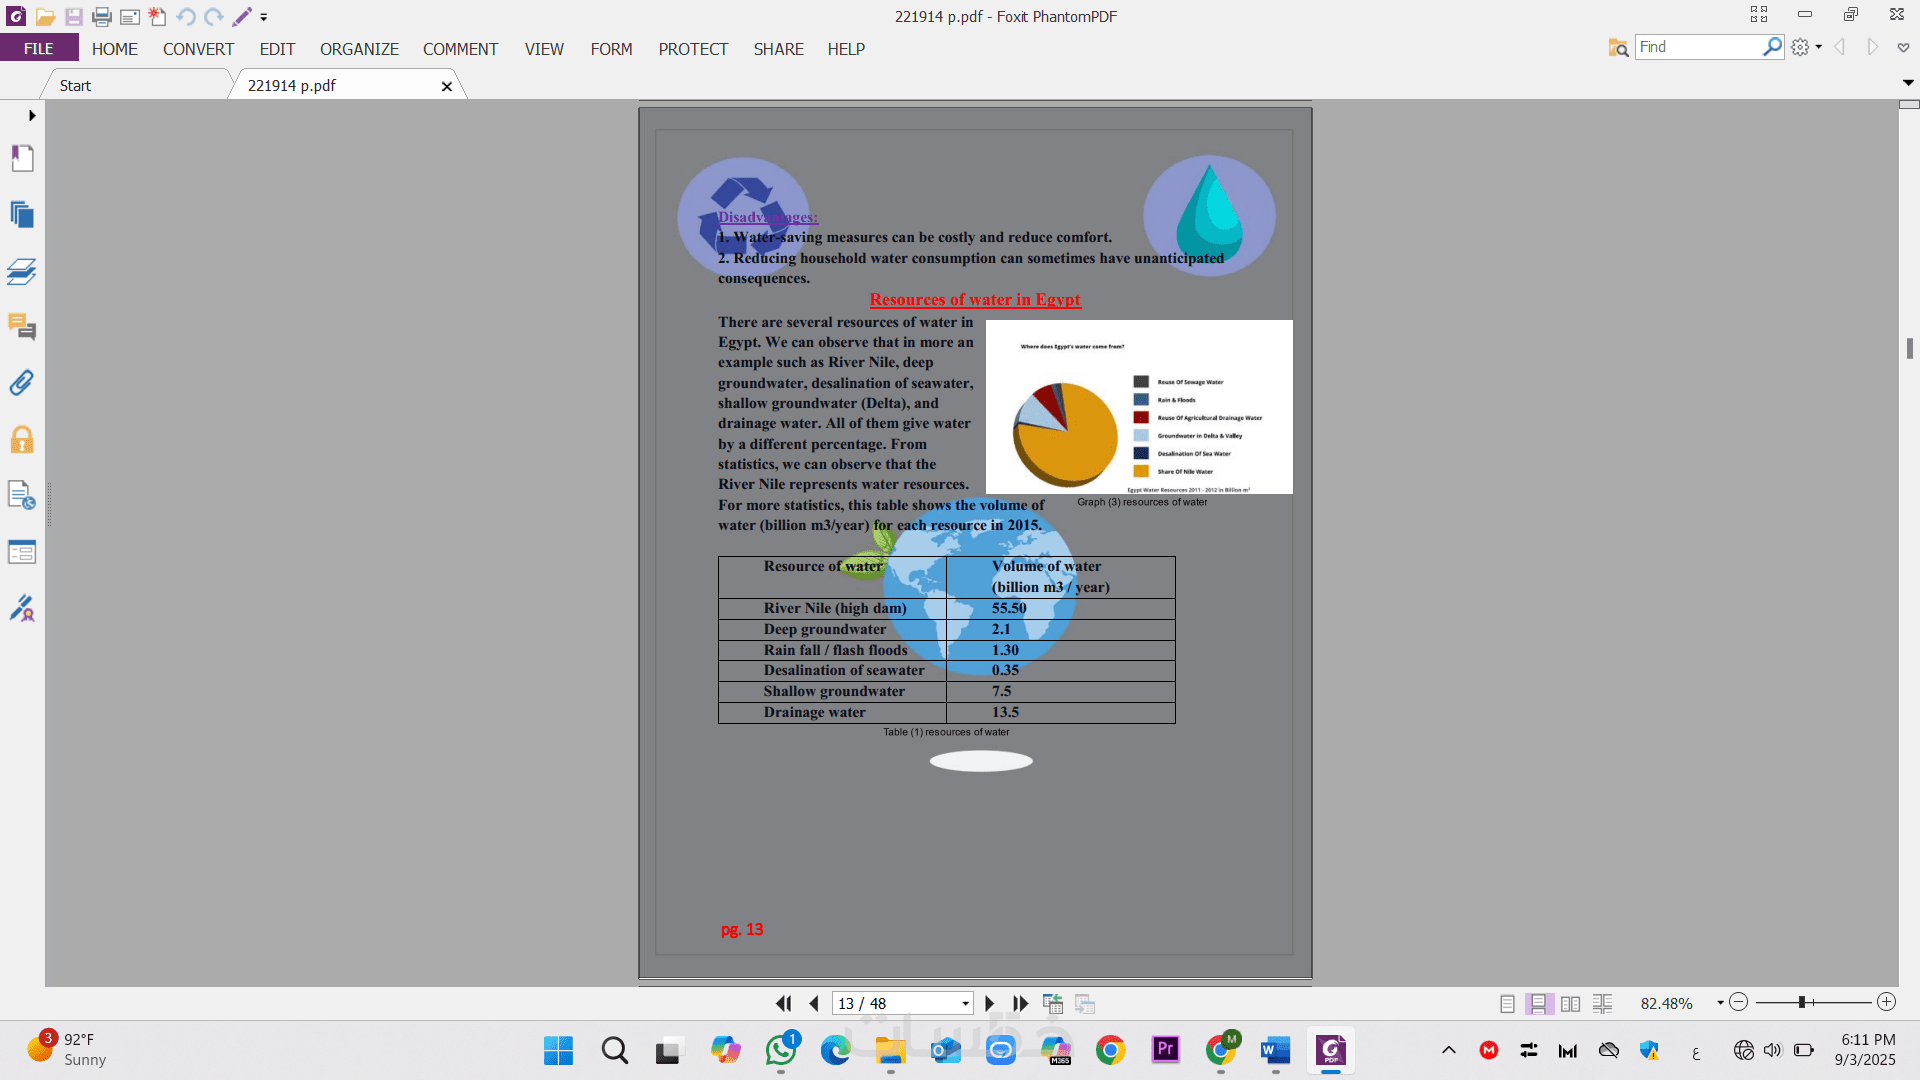
Task: Open the COMMENT ribbon tab
Action: (x=460, y=49)
